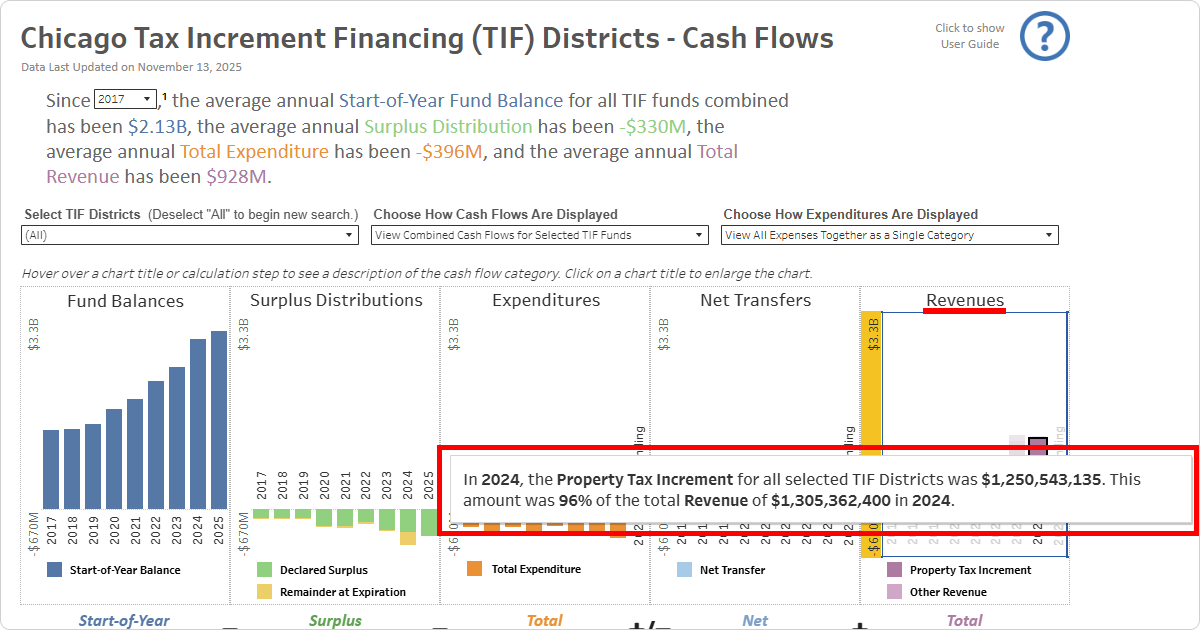The height and width of the screenshot is (630, 1200).
Task: Select the pink Other Revenue color swatch
Action: [894, 591]
